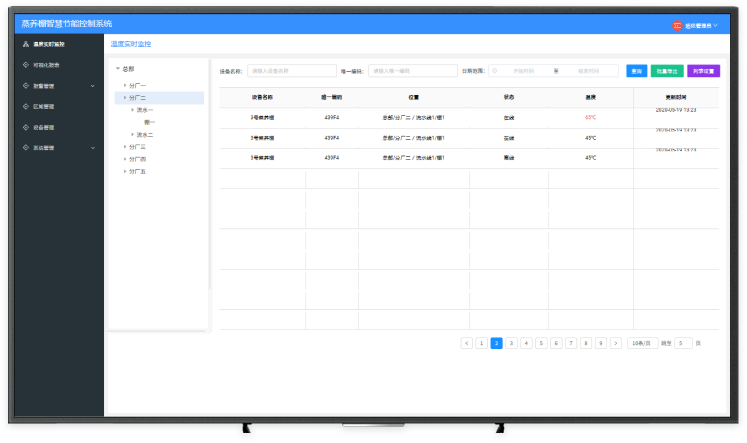
Task: Switch to the 温度实时监控 tab
Action: coord(131,44)
